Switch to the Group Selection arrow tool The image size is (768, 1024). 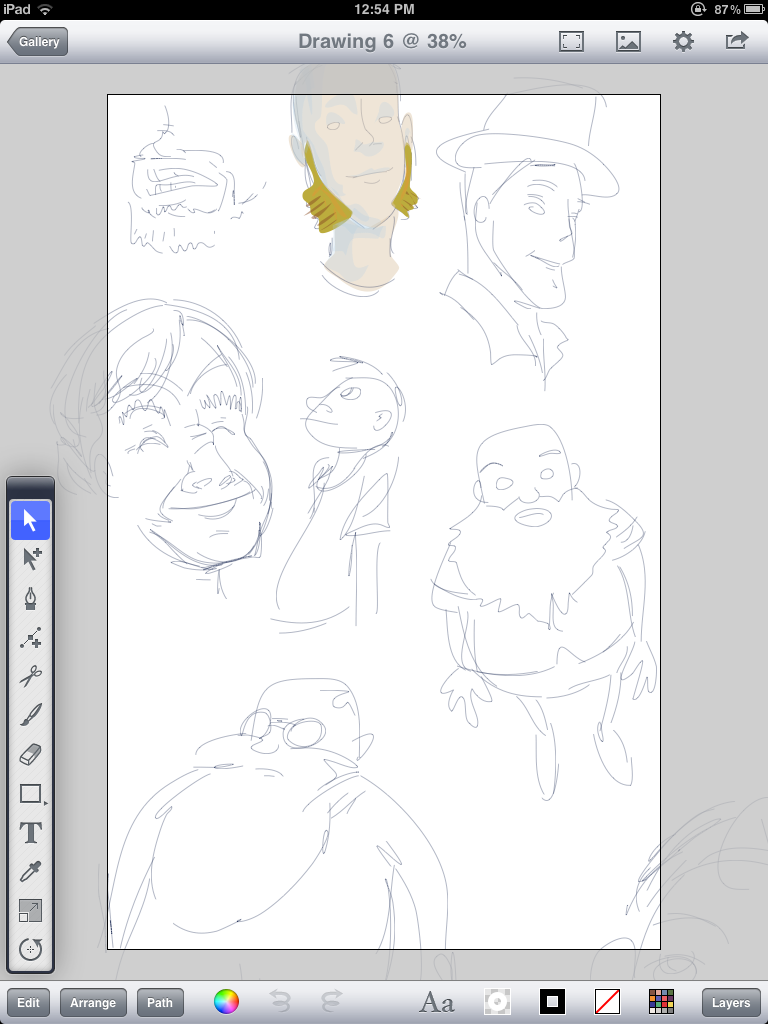pos(30,559)
